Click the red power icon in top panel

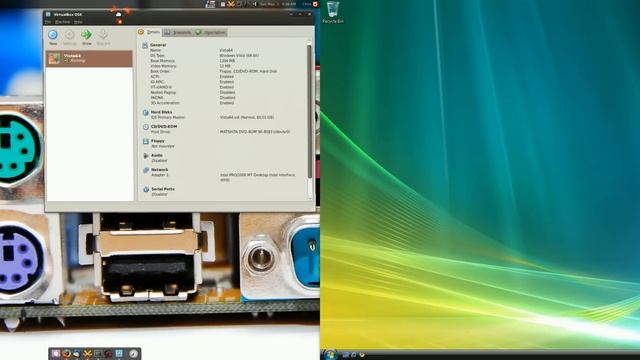[315, 4]
